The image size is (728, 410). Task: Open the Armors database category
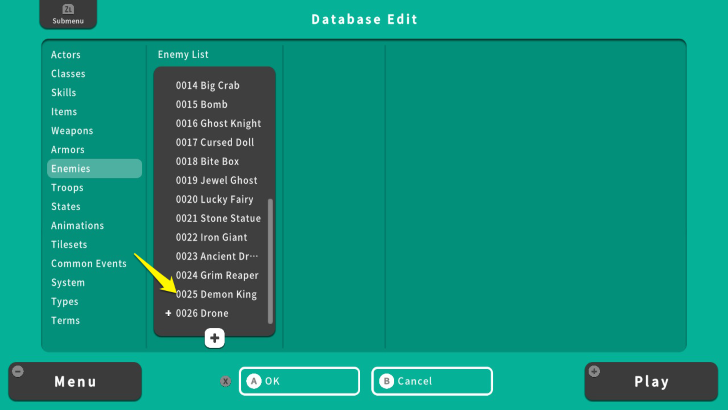point(68,150)
